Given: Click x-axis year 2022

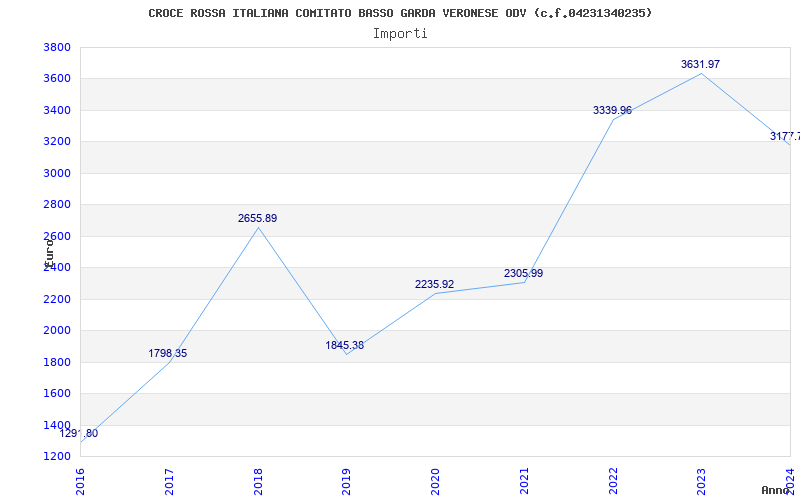Looking at the screenshot, I should pos(613,482).
